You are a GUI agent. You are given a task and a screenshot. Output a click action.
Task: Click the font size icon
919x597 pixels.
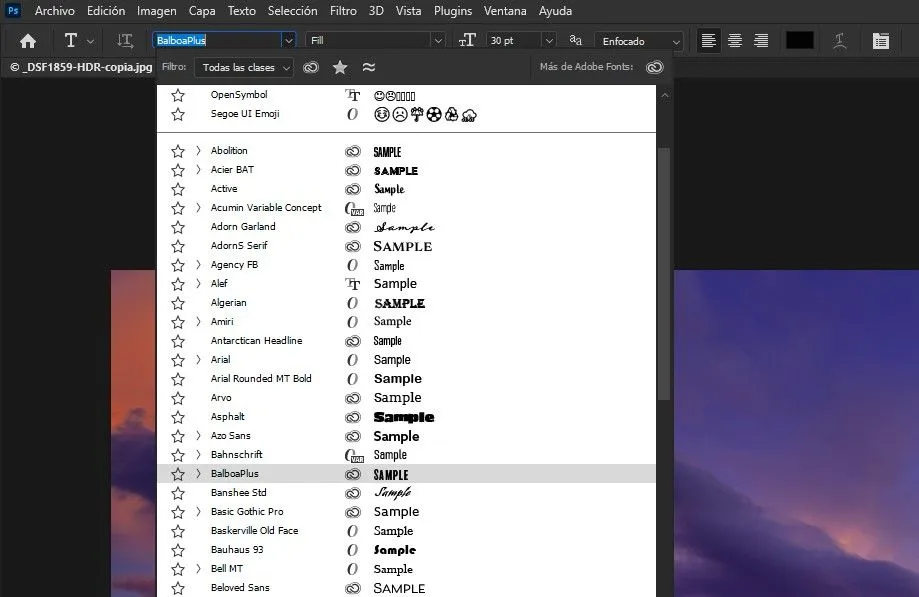tap(467, 40)
